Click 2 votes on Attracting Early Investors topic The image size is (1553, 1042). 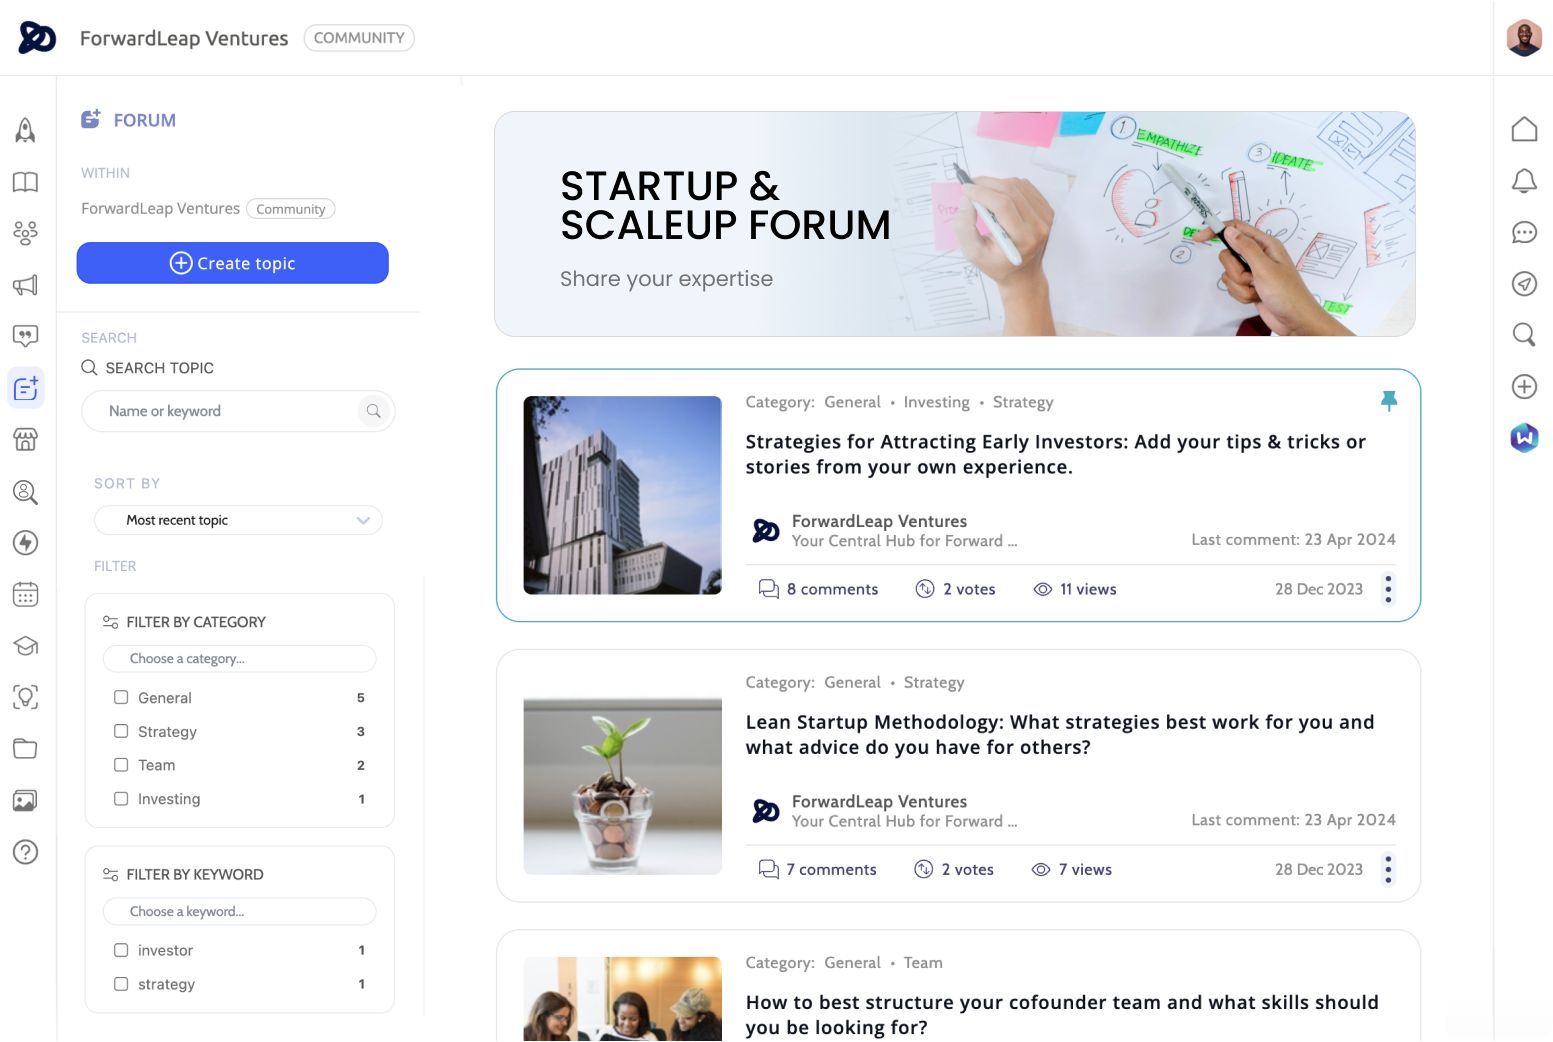[x=955, y=589]
